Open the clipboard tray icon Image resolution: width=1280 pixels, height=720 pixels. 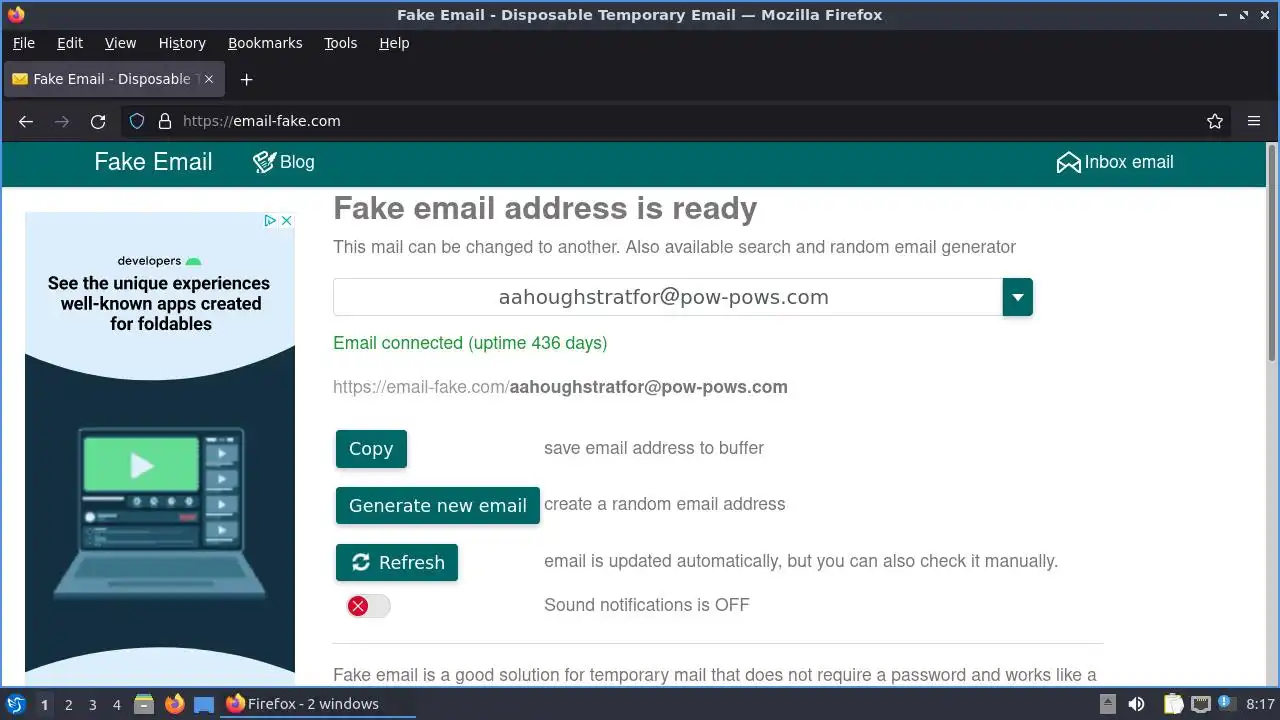pyautogui.click(x=1173, y=705)
